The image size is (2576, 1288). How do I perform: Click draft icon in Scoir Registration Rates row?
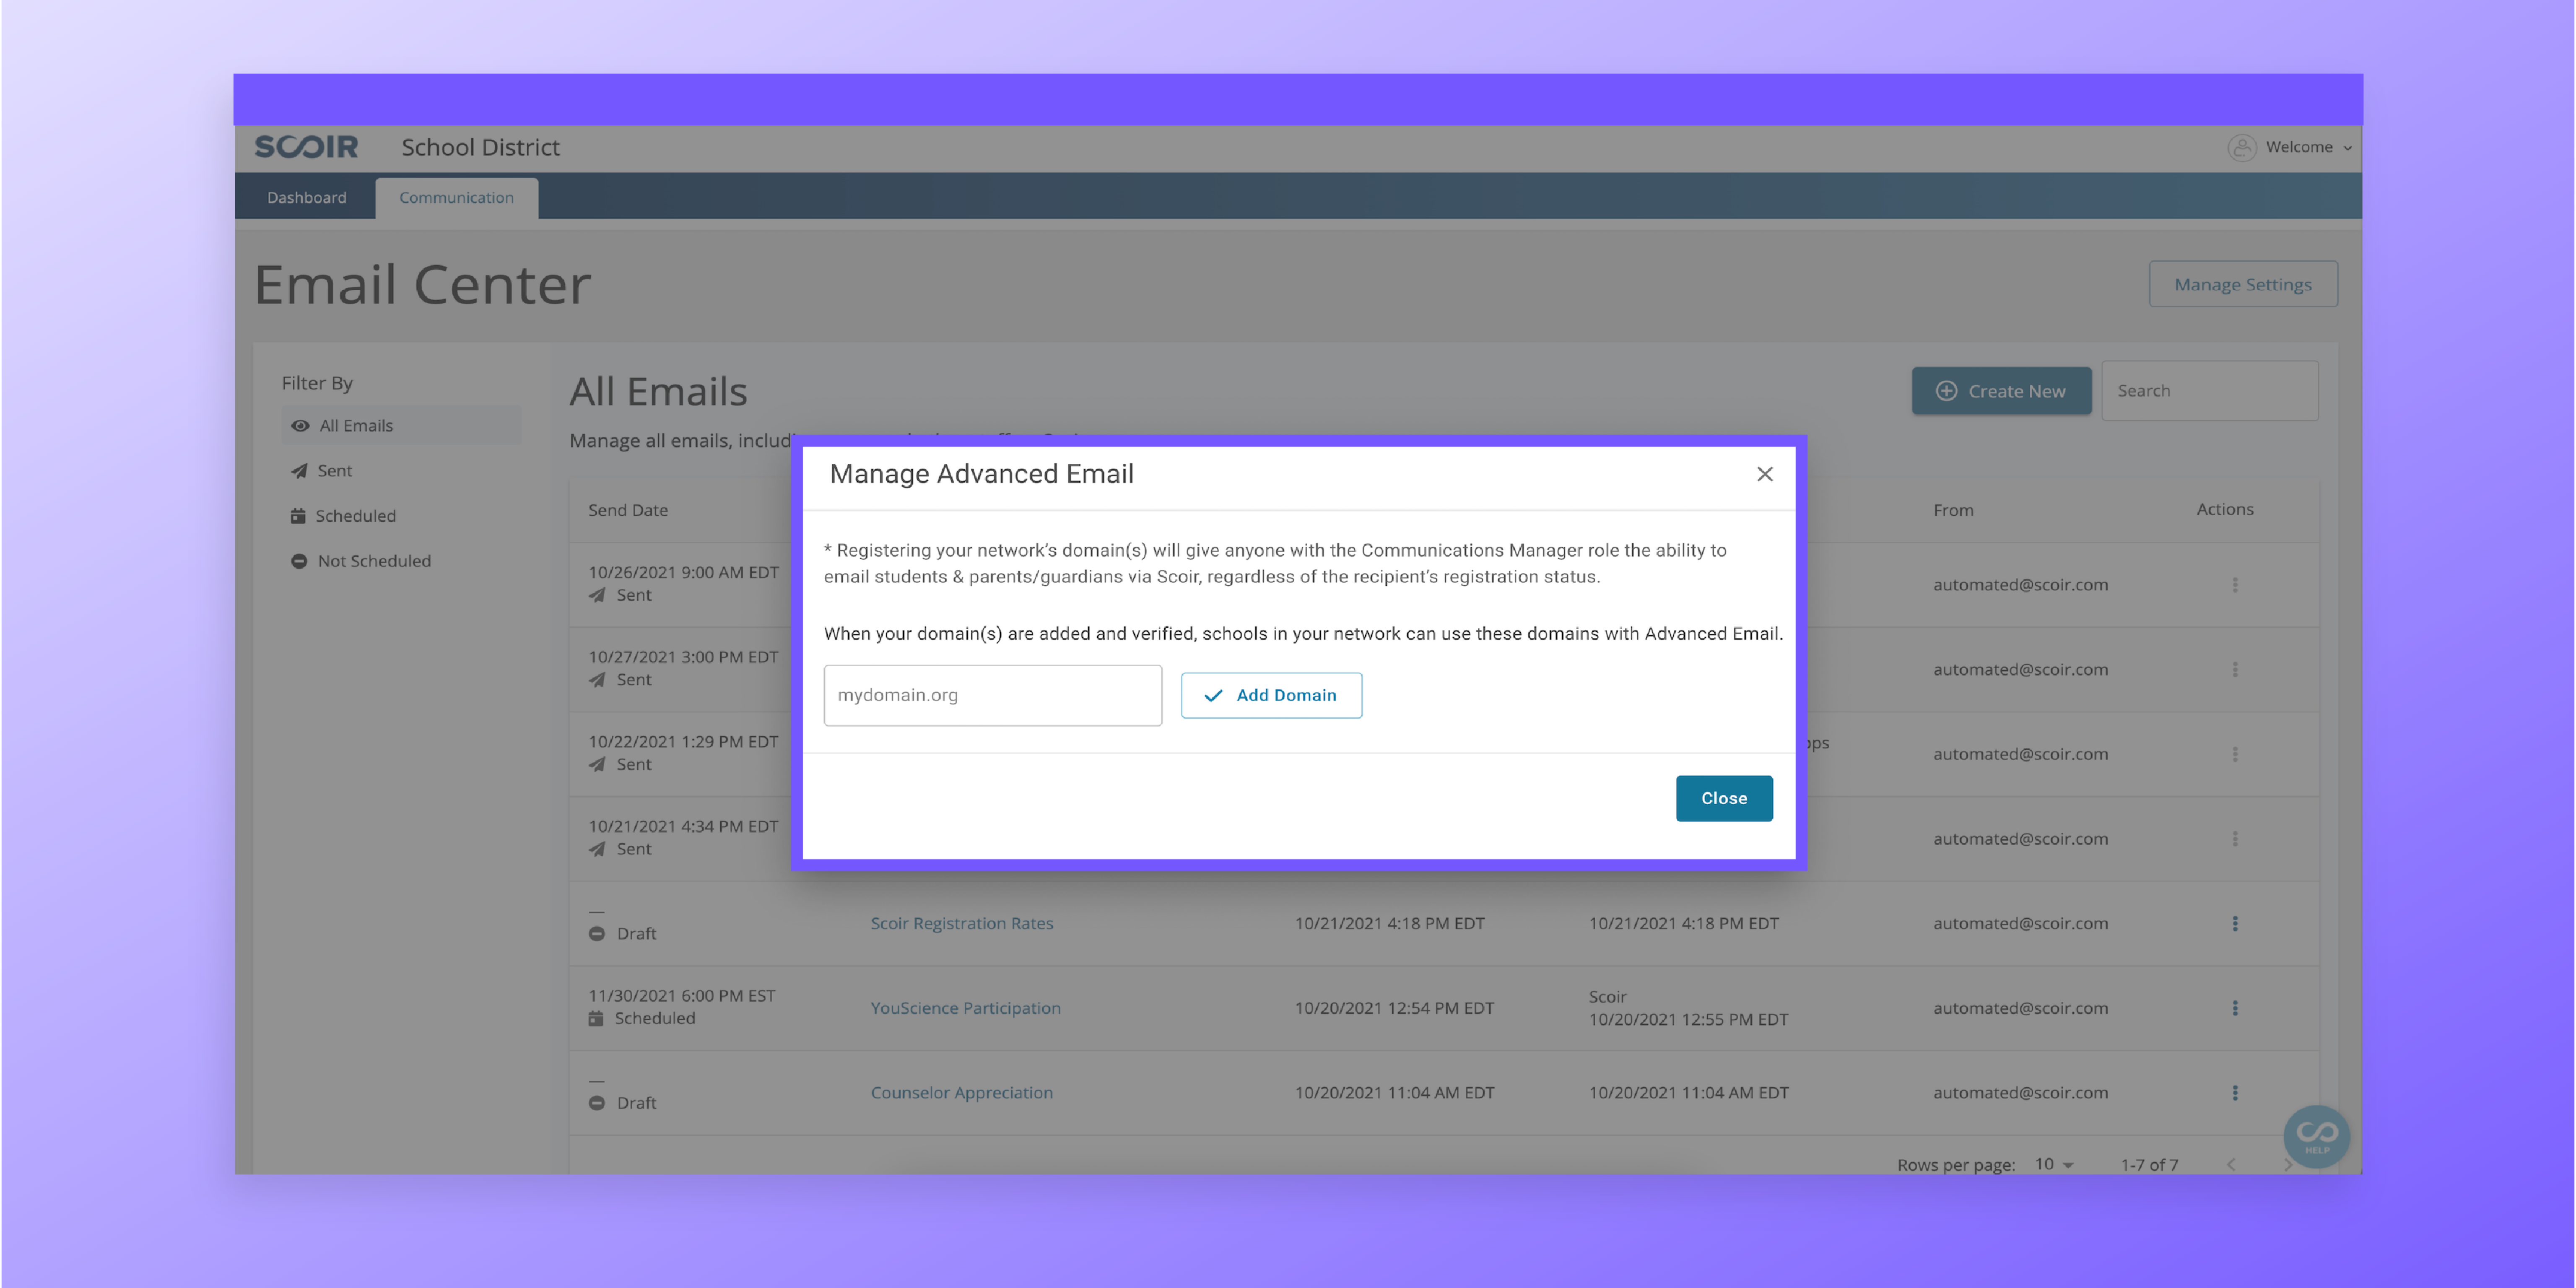(597, 934)
